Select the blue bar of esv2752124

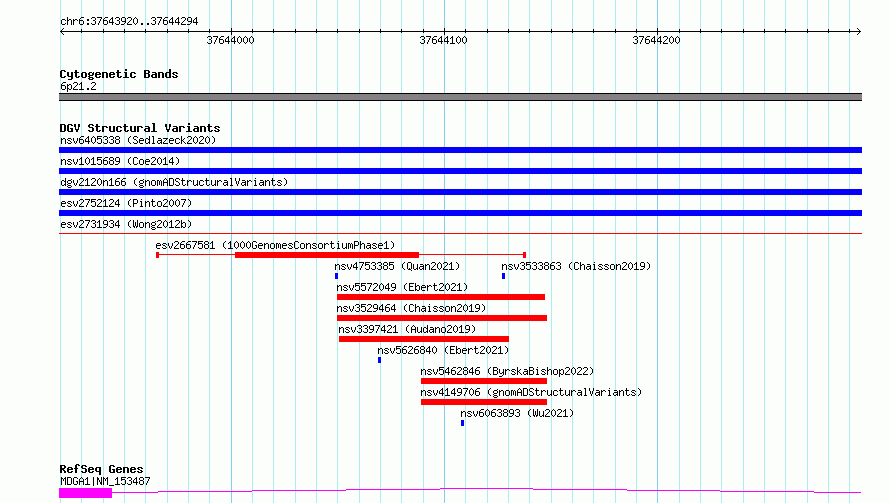pyautogui.click(x=460, y=213)
